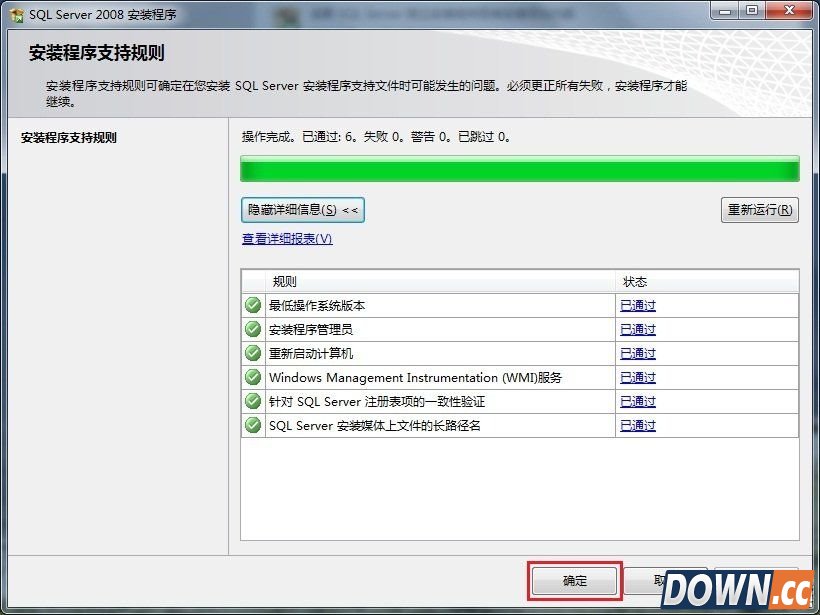Confirm the dialog with the 确定 button
Image resolution: width=820 pixels, height=615 pixels.
tap(574, 582)
